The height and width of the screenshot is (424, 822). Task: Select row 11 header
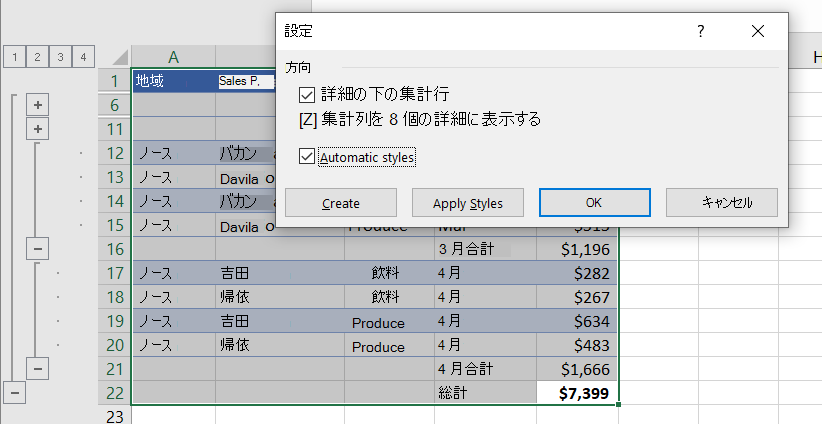pyautogui.click(x=115, y=129)
